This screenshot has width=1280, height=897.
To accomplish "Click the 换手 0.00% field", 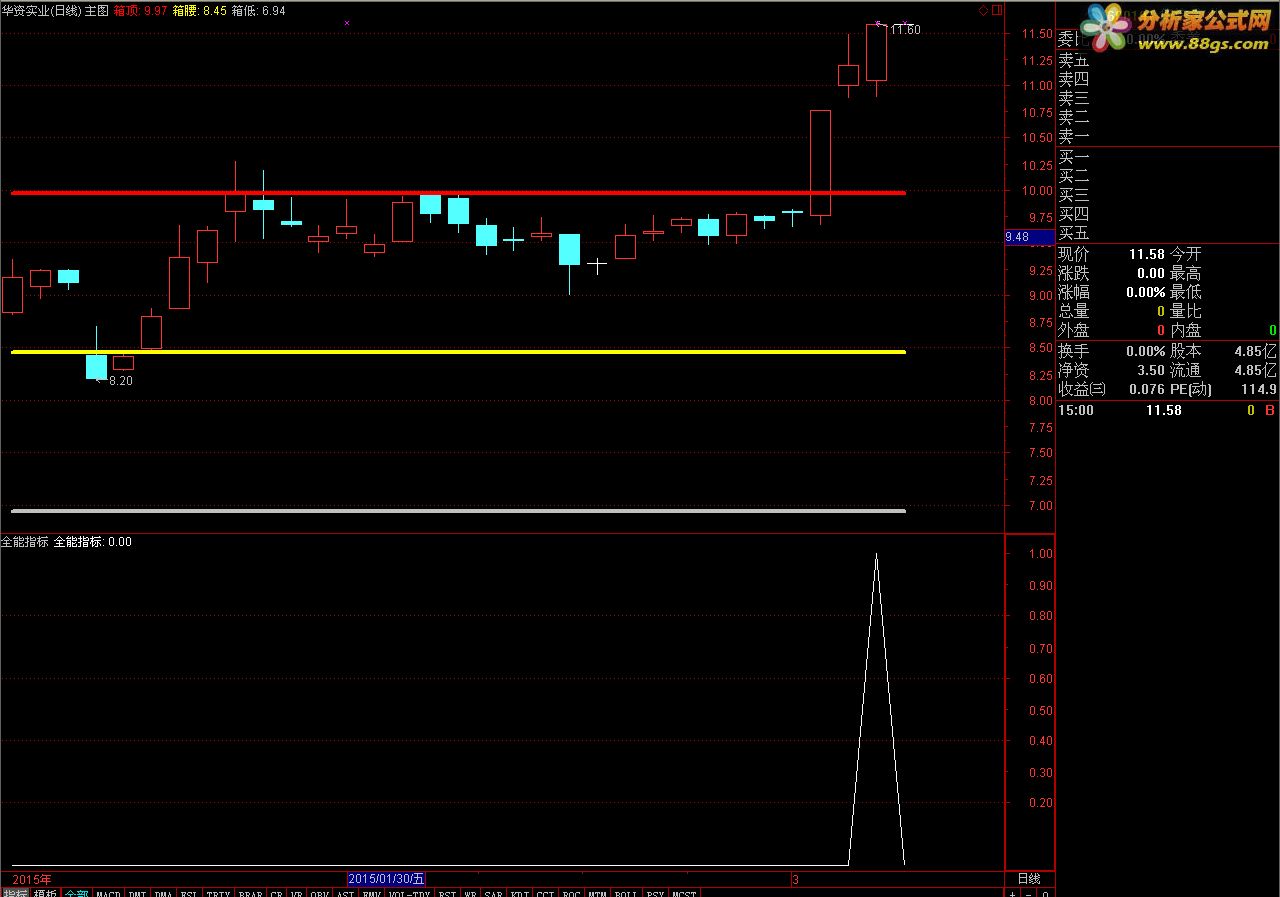I will pyautogui.click(x=1112, y=351).
